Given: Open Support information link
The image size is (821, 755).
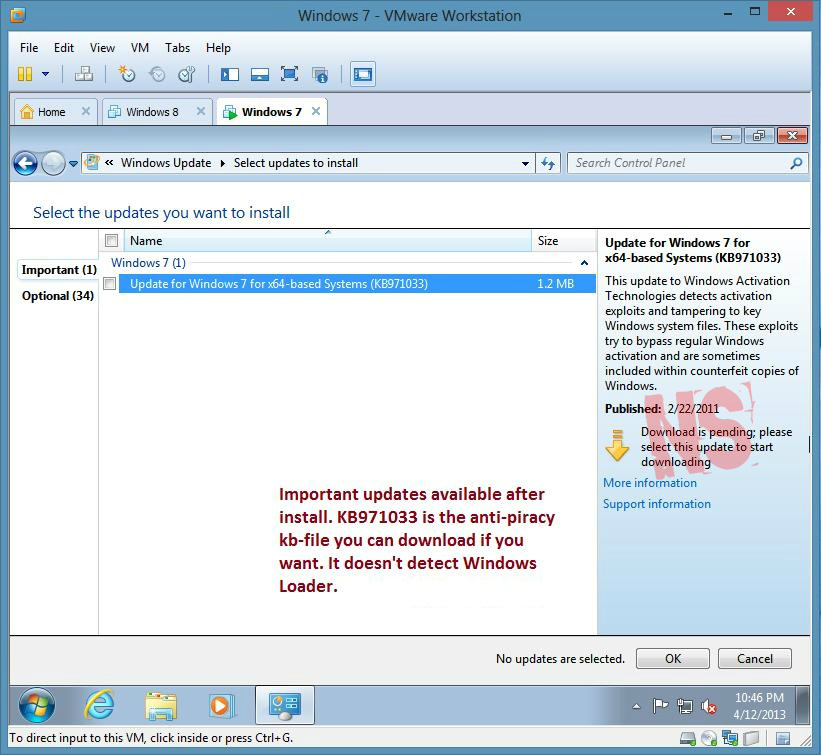Looking at the screenshot, I should click(x=657, y=504).
